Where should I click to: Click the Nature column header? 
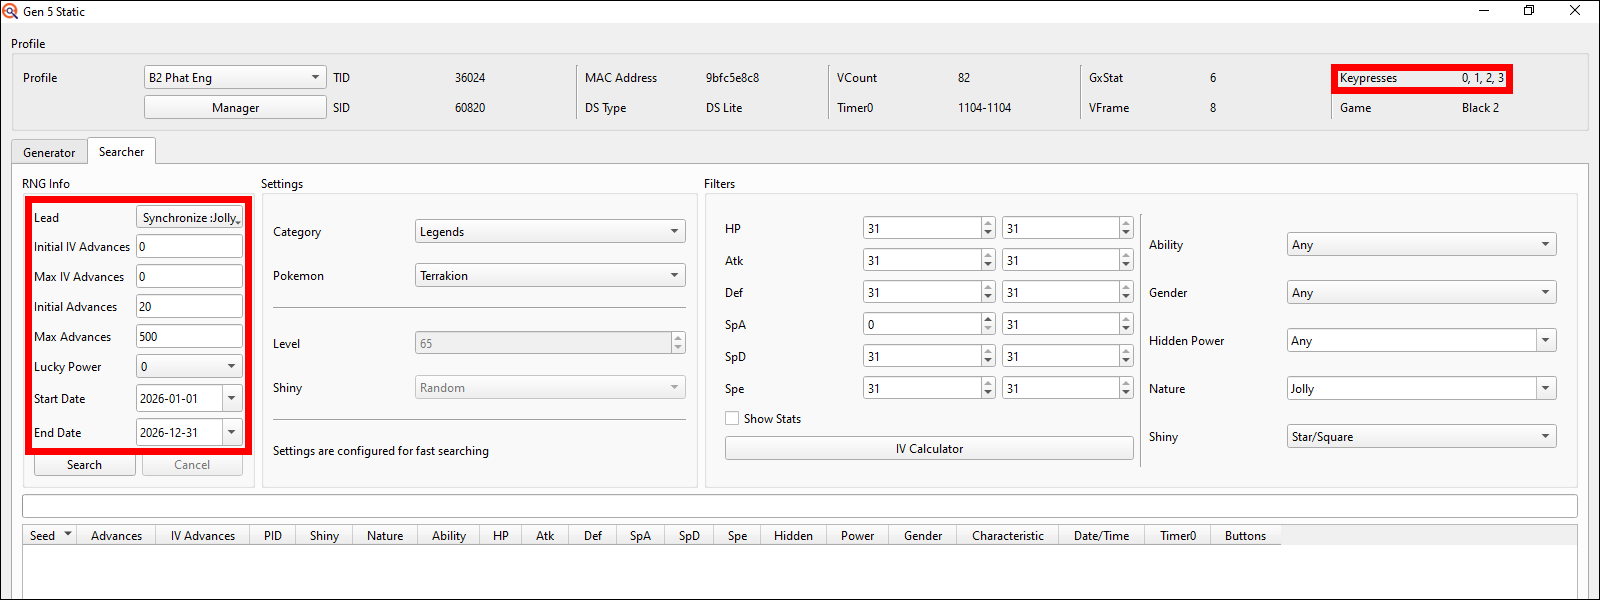click(x=385, y=535)
